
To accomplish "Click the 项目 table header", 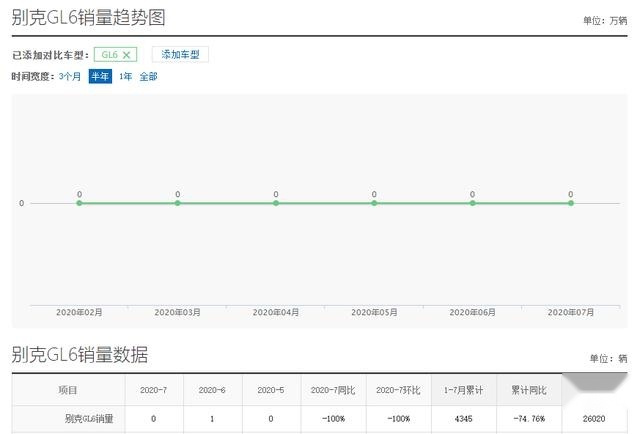I will [68, 390].
